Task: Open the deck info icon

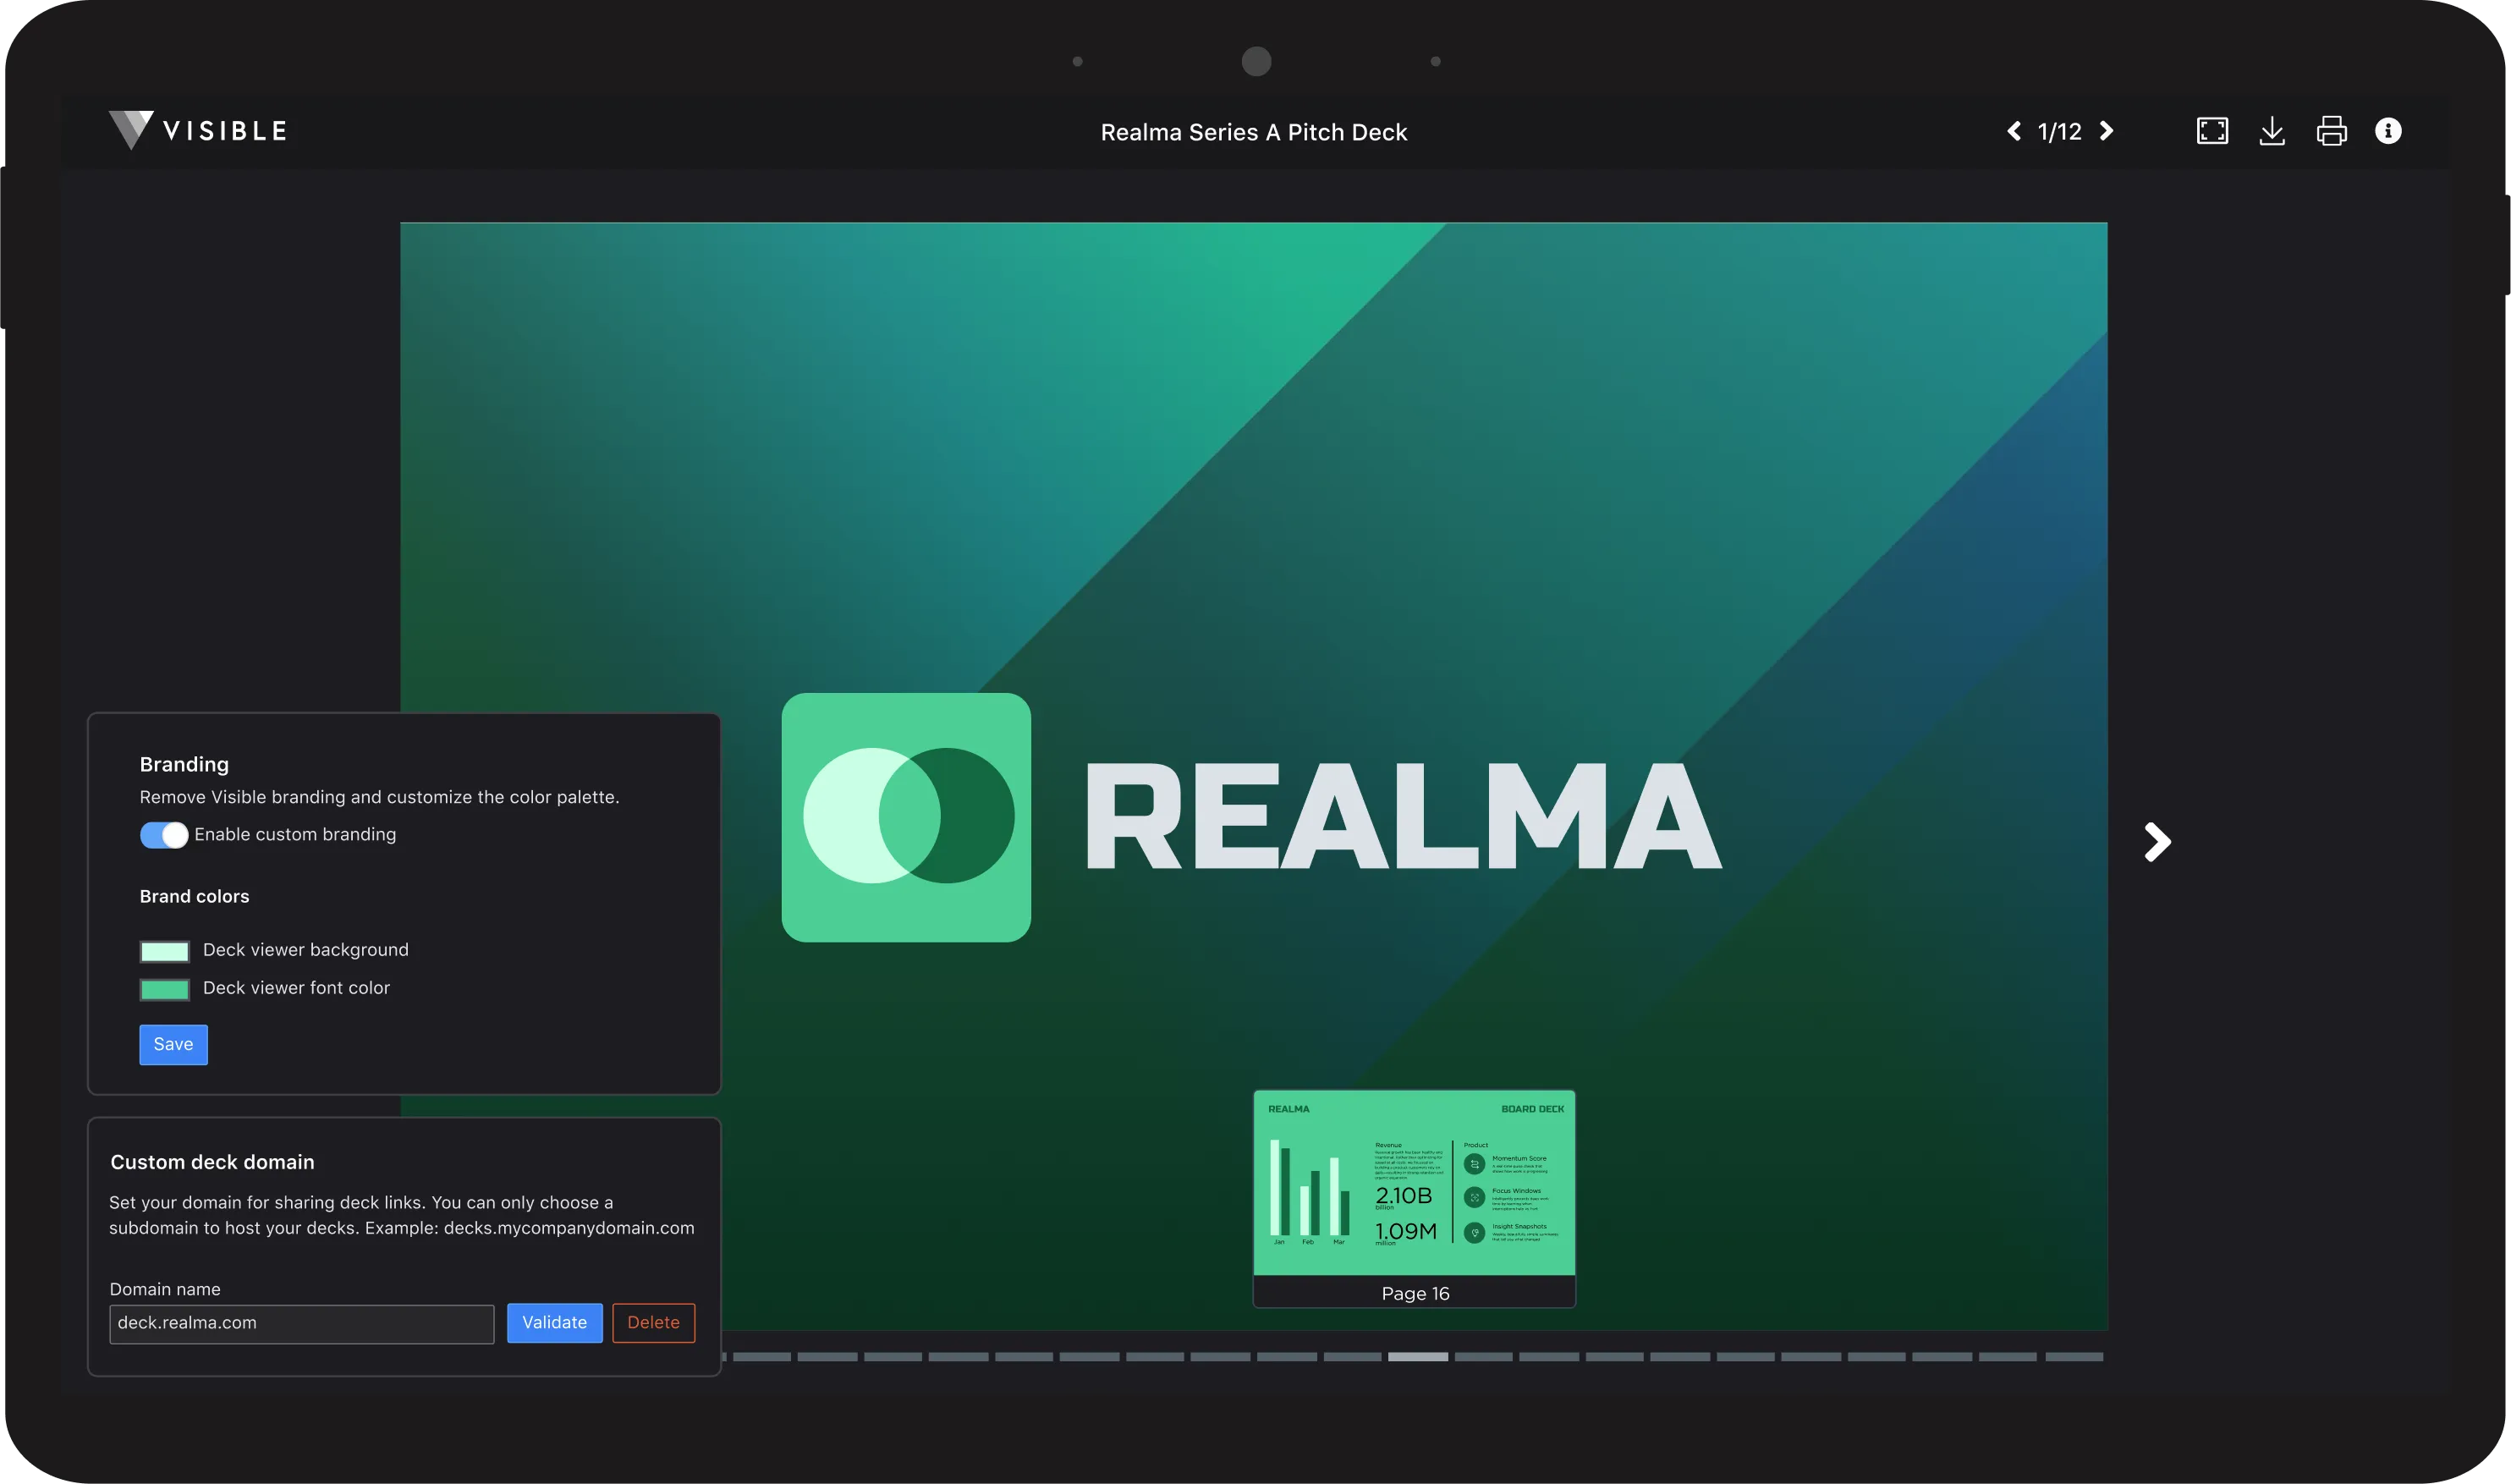Action: coord(2388,131)
